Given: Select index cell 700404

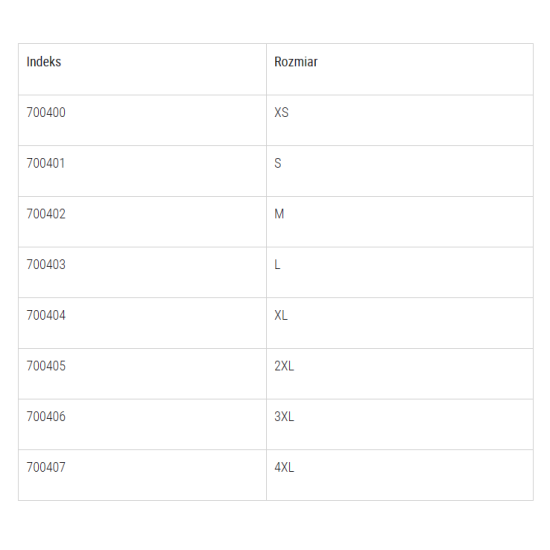Looking at the screenshot, I should pyautogui.click(x=142, y=323).
